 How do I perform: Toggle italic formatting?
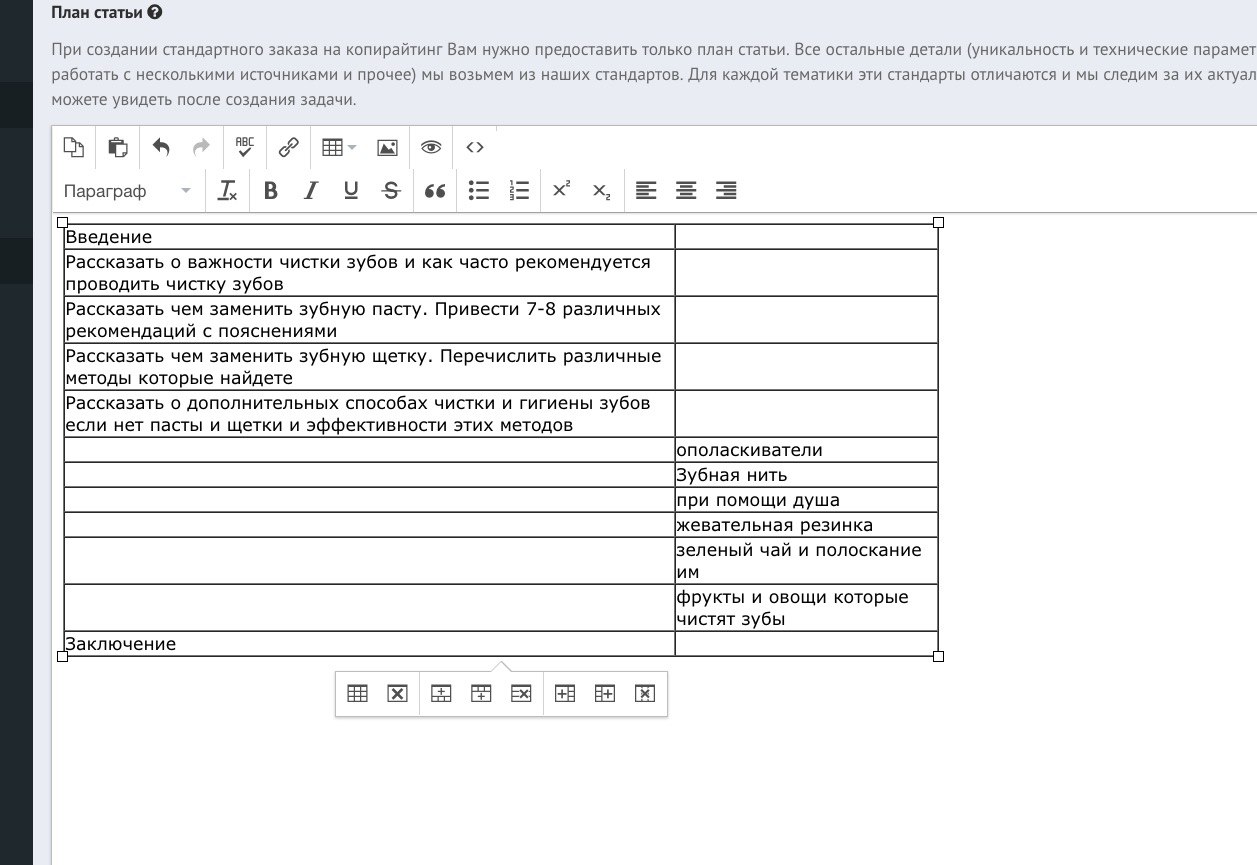point(311,190)
